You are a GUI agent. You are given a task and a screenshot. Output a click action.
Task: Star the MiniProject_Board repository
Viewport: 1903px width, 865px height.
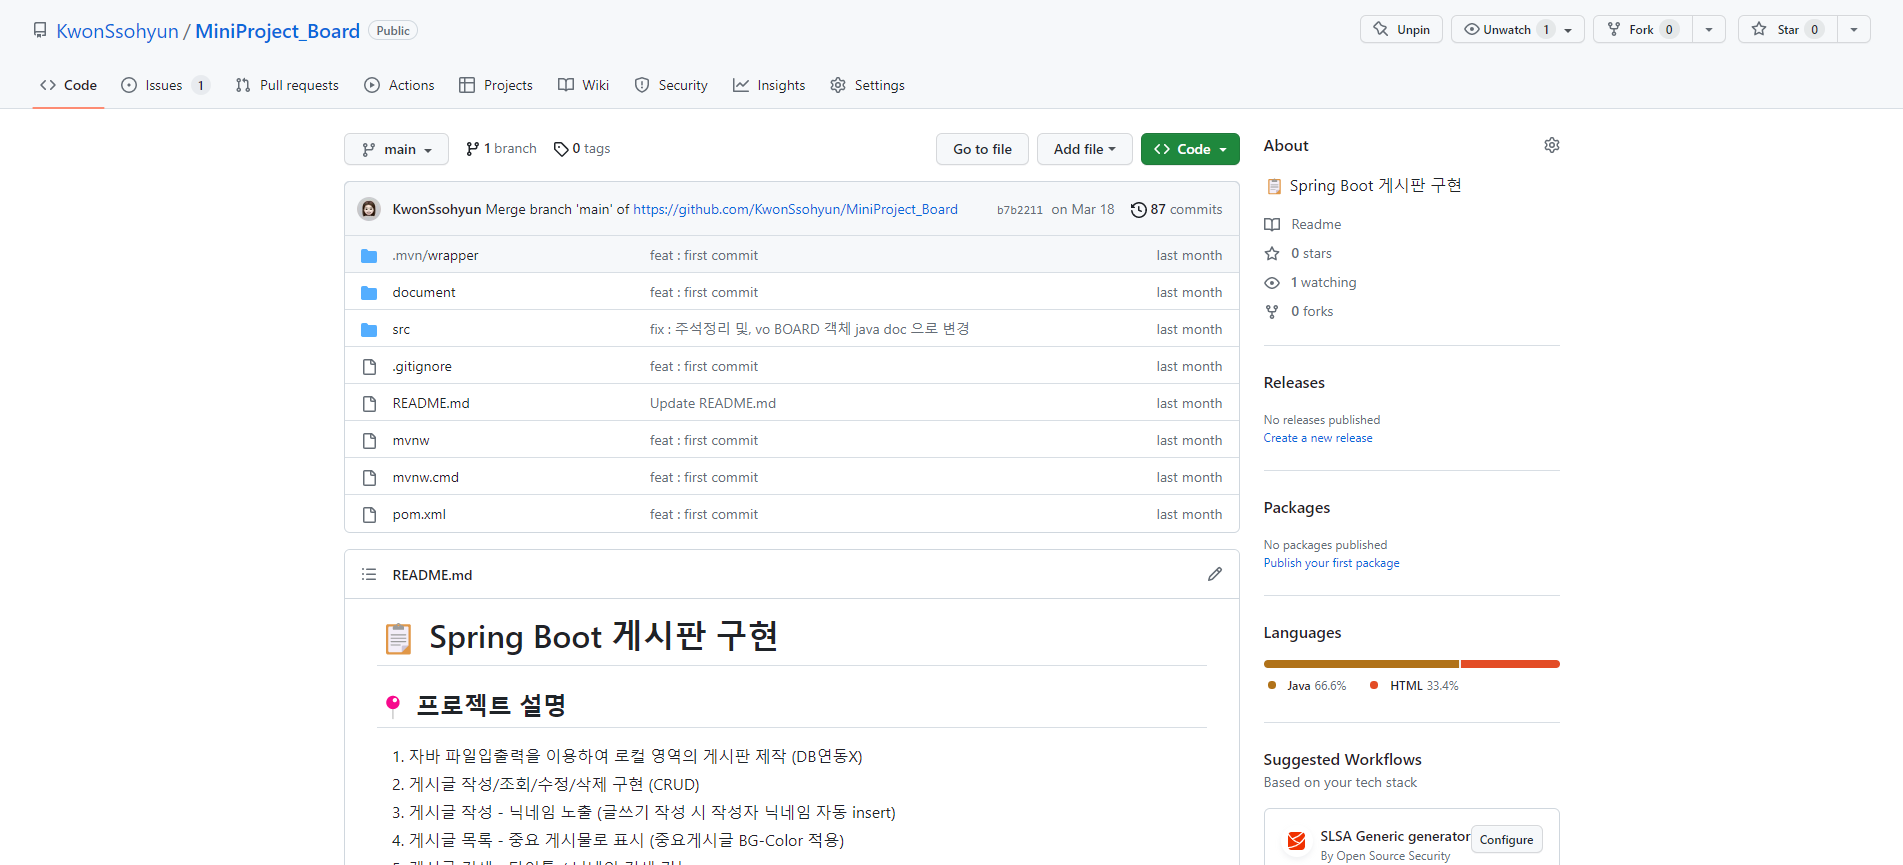(1788, 29)
